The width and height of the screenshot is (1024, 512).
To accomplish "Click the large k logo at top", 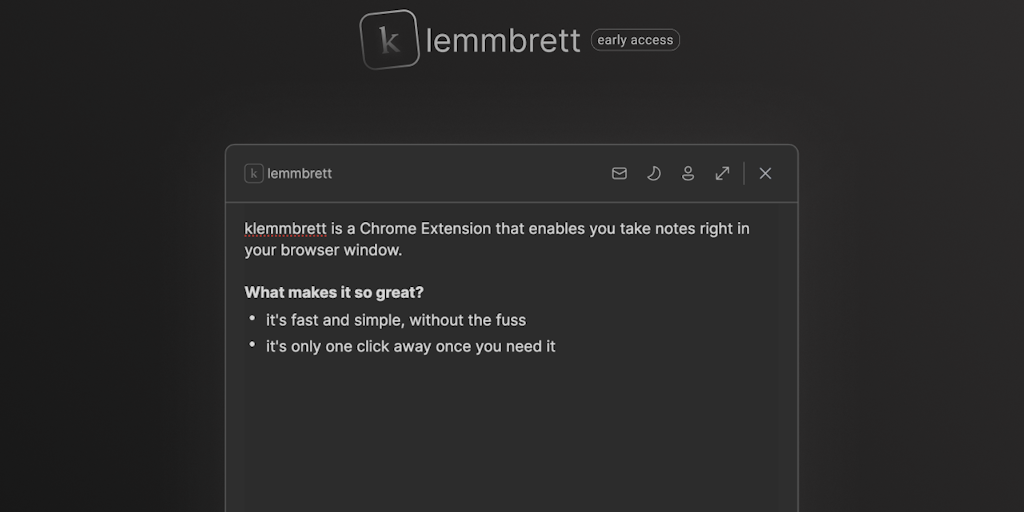I will 389,40.
